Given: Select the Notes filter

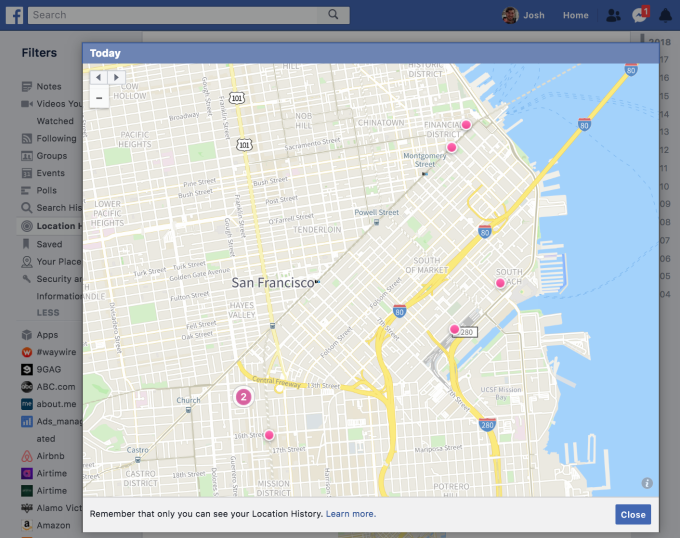Looking at the screenshot, I should 49,86.
